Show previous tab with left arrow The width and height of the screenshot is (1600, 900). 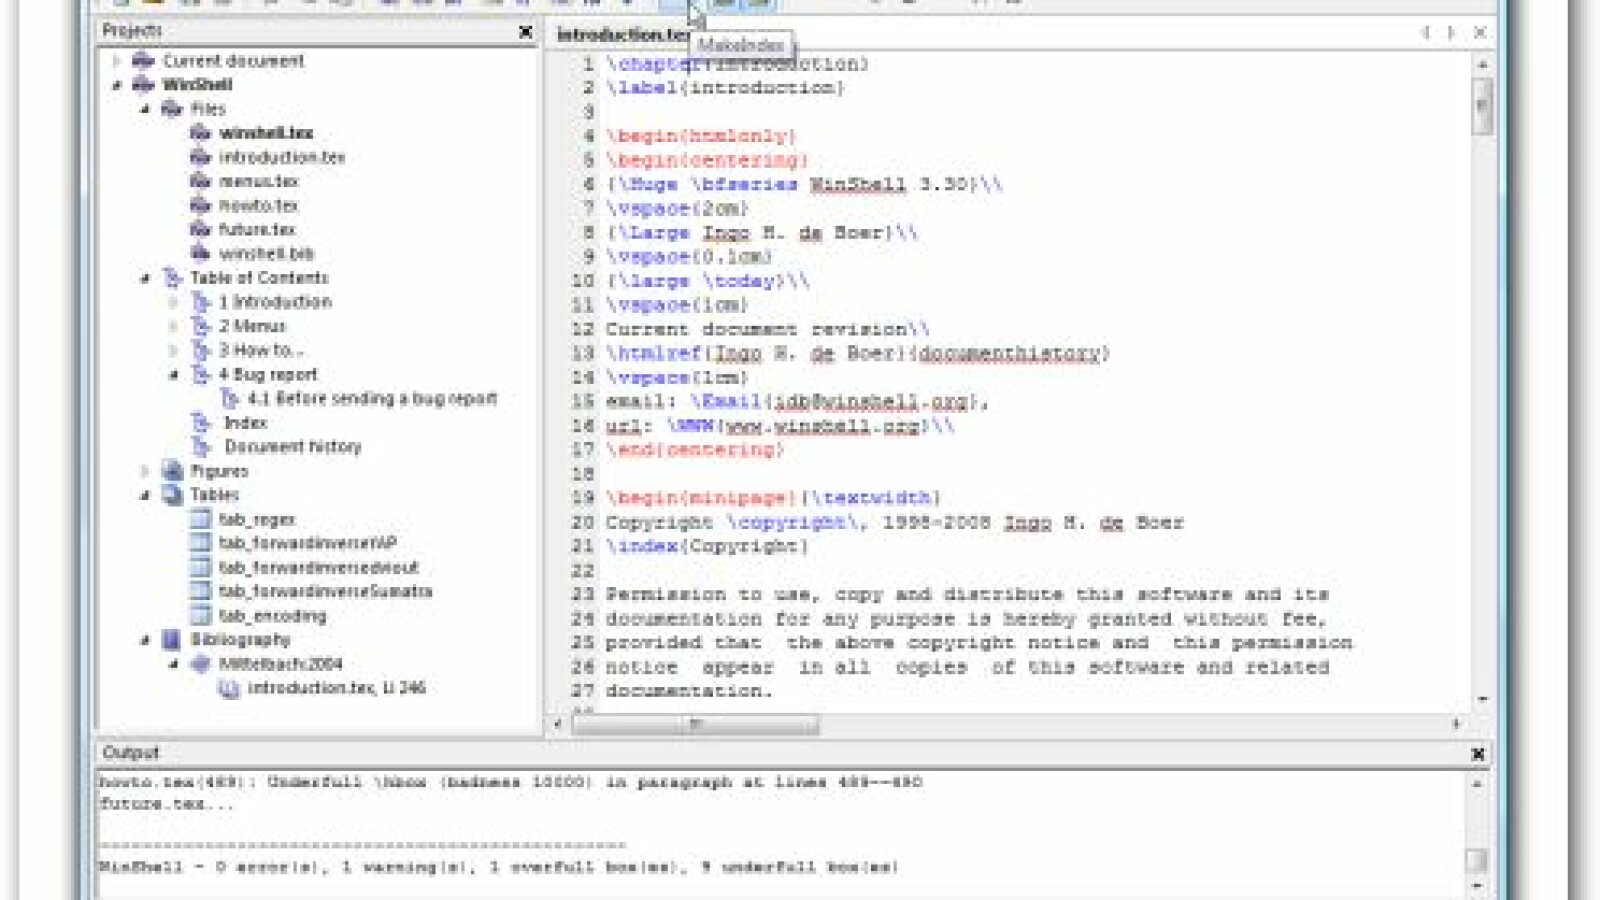click(x=1425, y=33)
